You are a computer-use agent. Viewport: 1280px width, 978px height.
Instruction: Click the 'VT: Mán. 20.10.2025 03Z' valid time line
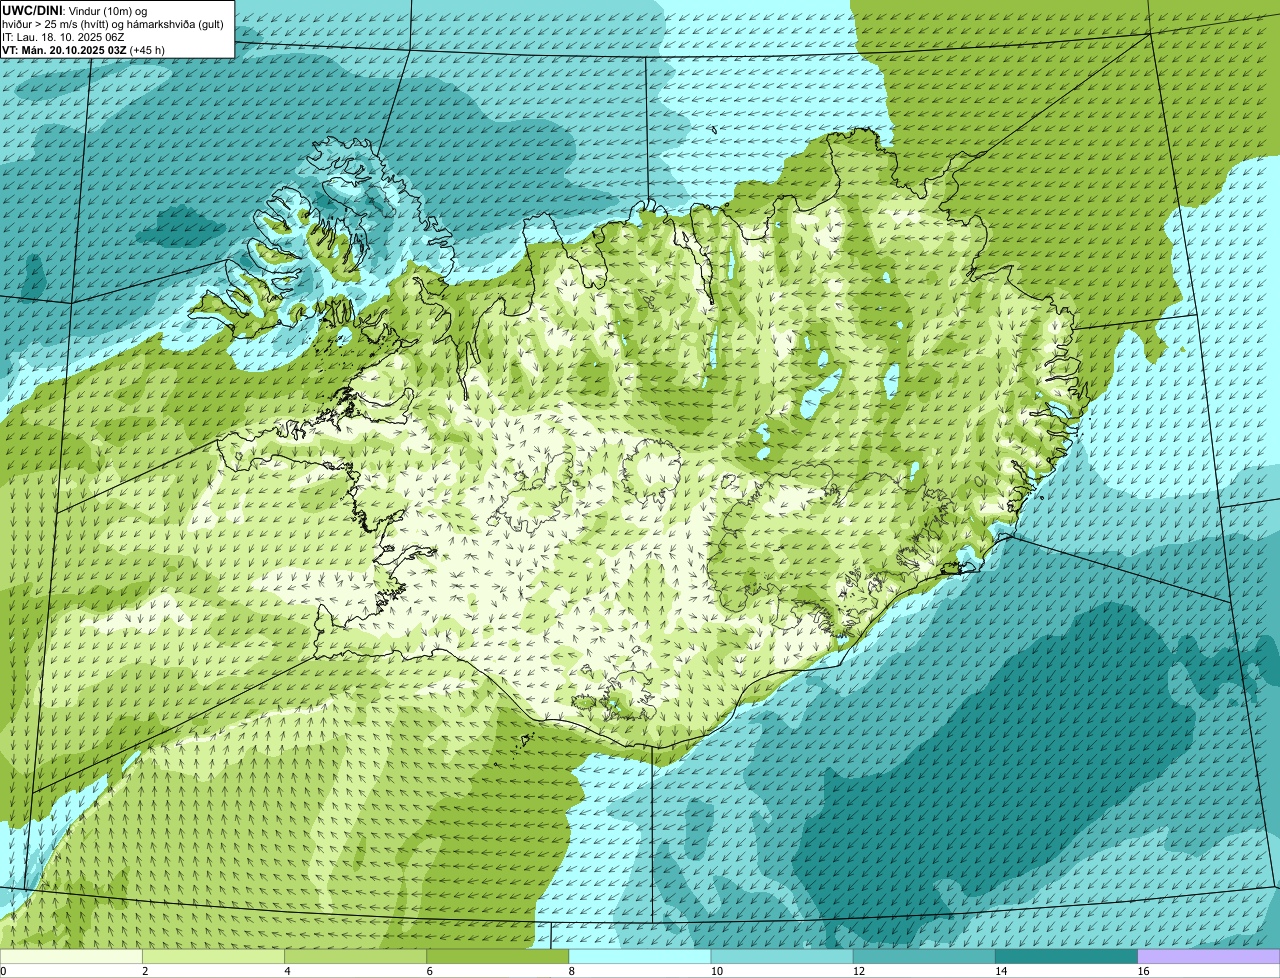click(64, 50)
